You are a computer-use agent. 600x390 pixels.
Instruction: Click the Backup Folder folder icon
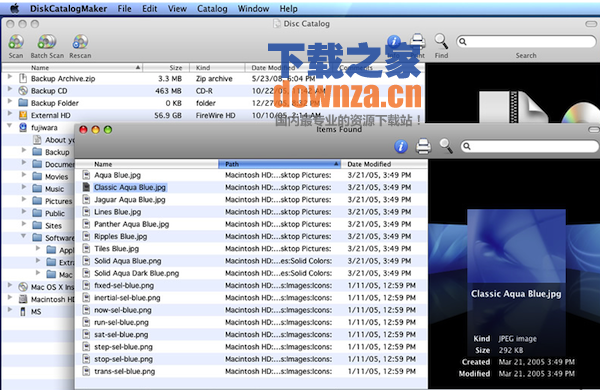23,103
